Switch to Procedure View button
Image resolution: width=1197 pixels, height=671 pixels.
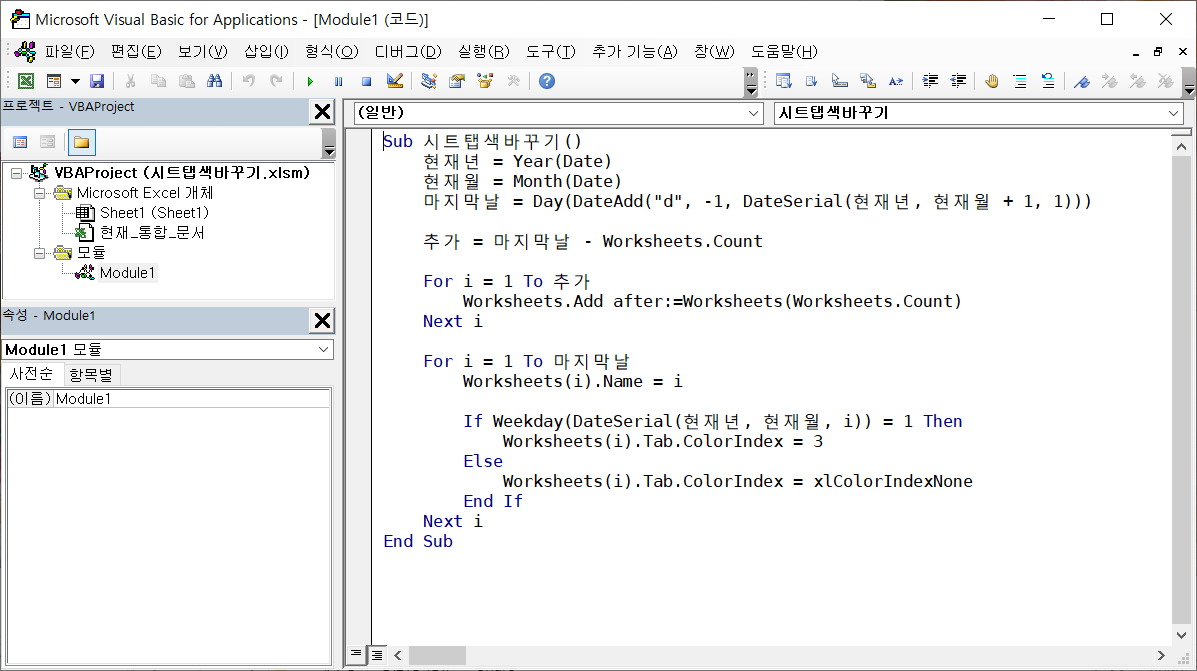click(x=356, y=654)
